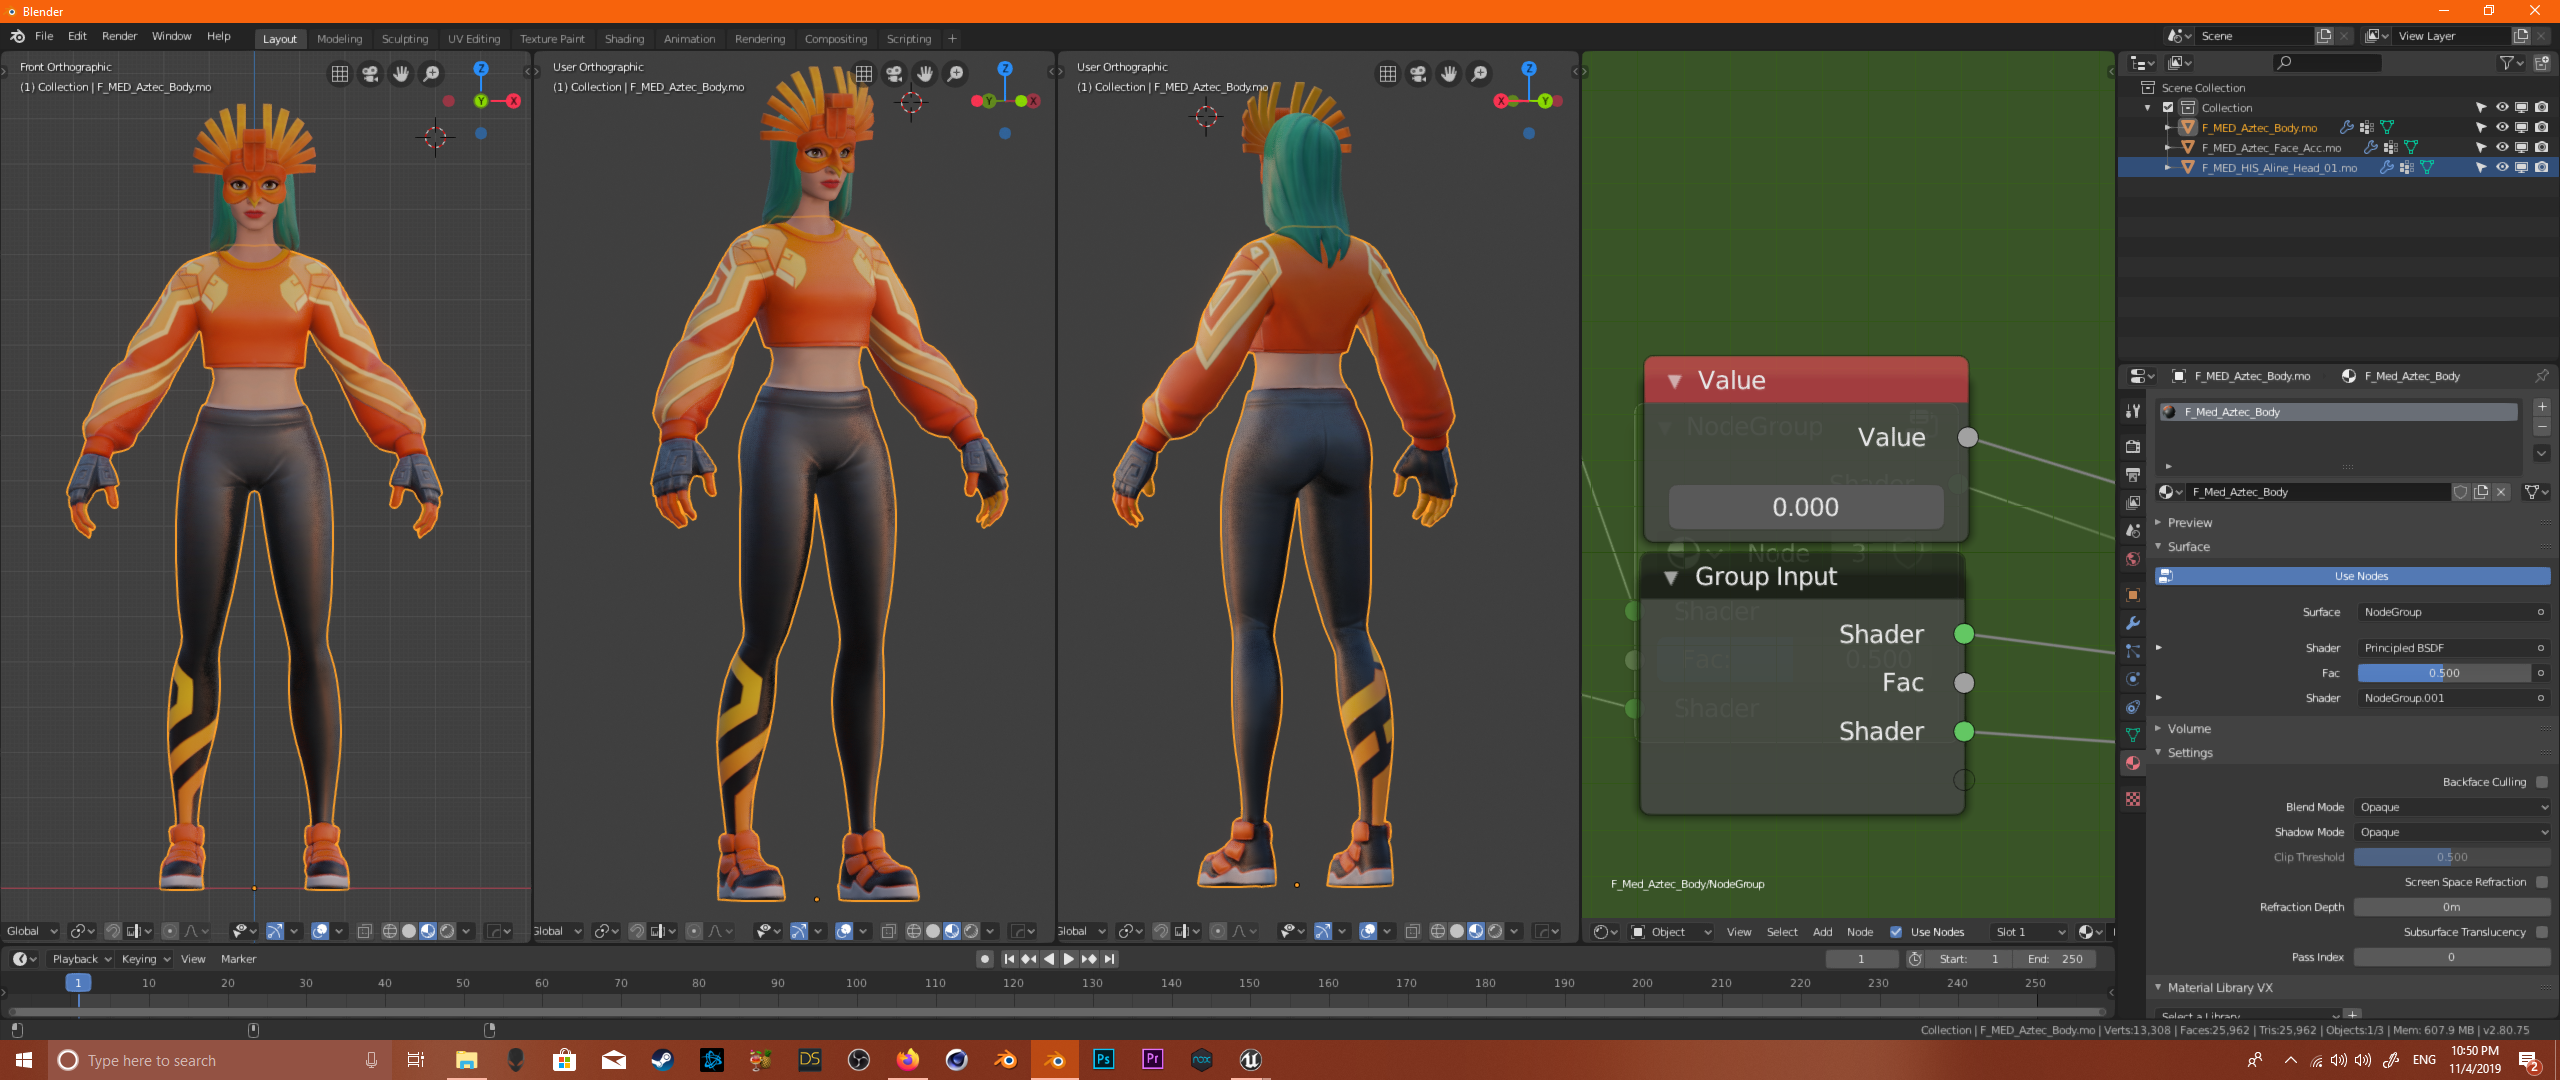
Task: Toggle Collection exclude checkbox in outliner
Action: pyautogui.click(x=2168, y=108)
